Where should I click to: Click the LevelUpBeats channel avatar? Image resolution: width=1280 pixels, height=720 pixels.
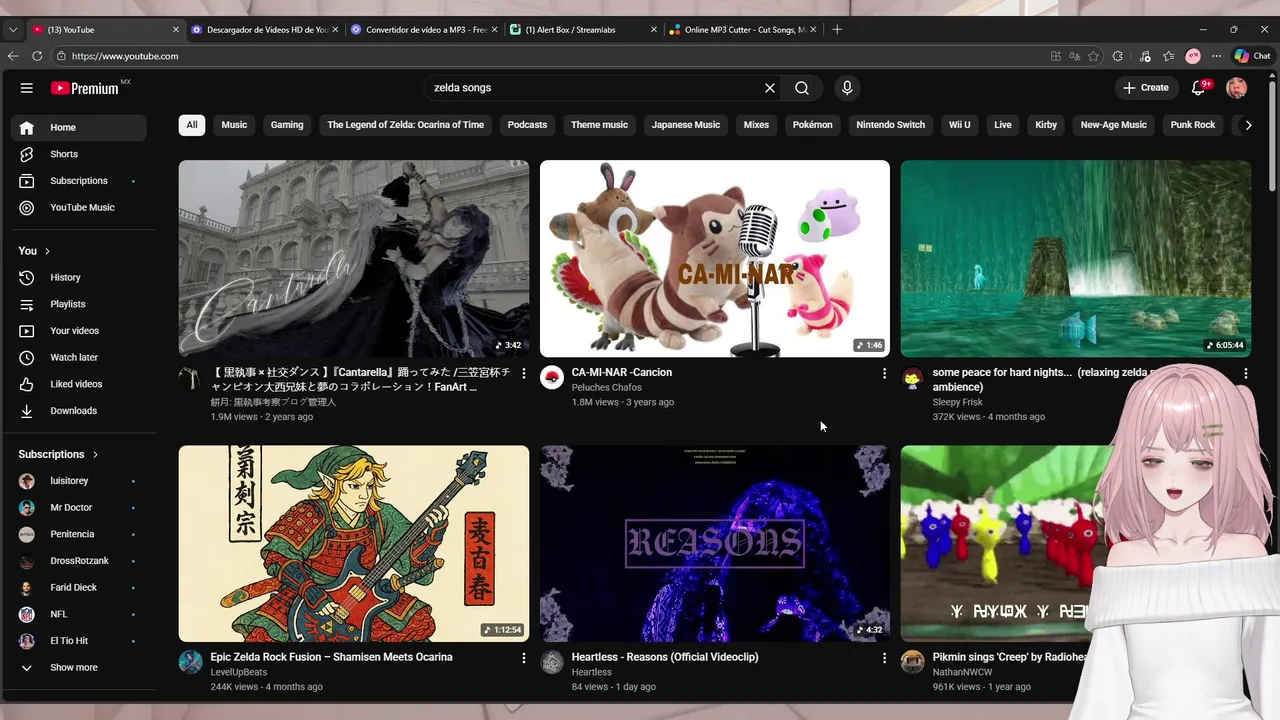tap(190, 662)
